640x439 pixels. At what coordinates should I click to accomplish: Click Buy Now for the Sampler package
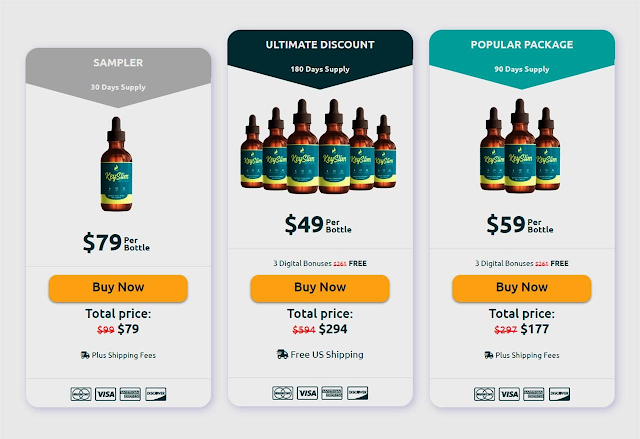(118, 288)
